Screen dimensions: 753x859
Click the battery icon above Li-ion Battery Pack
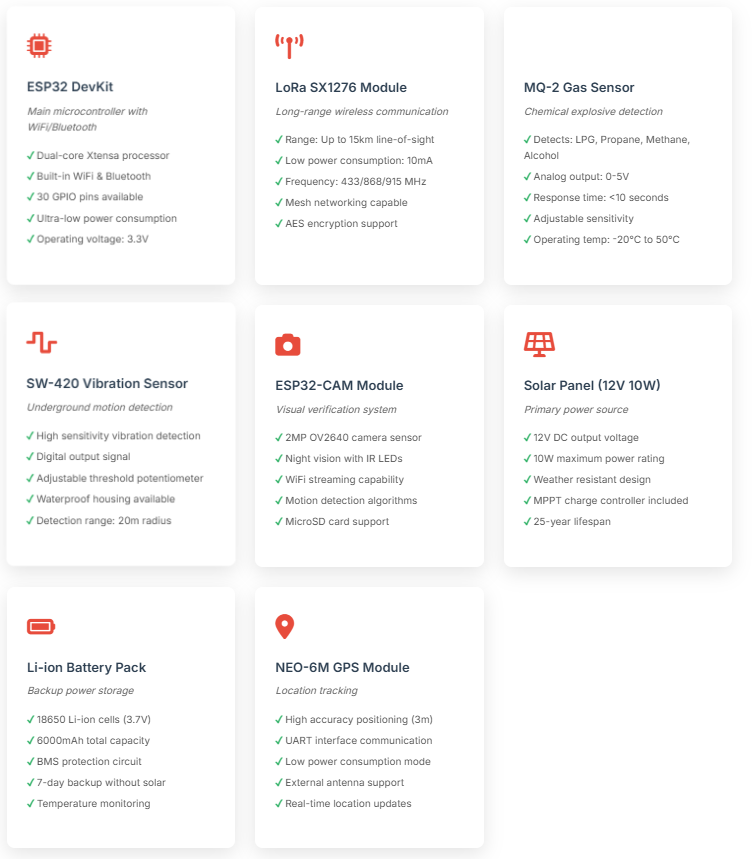point(41,626)
